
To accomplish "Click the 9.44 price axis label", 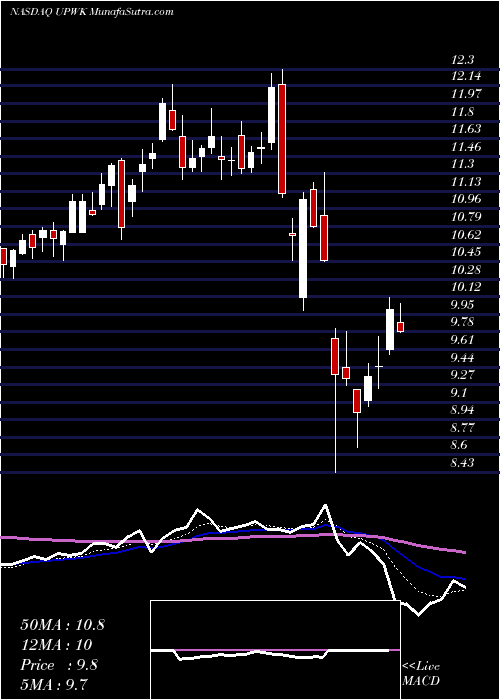I will (x=463, y=357).
